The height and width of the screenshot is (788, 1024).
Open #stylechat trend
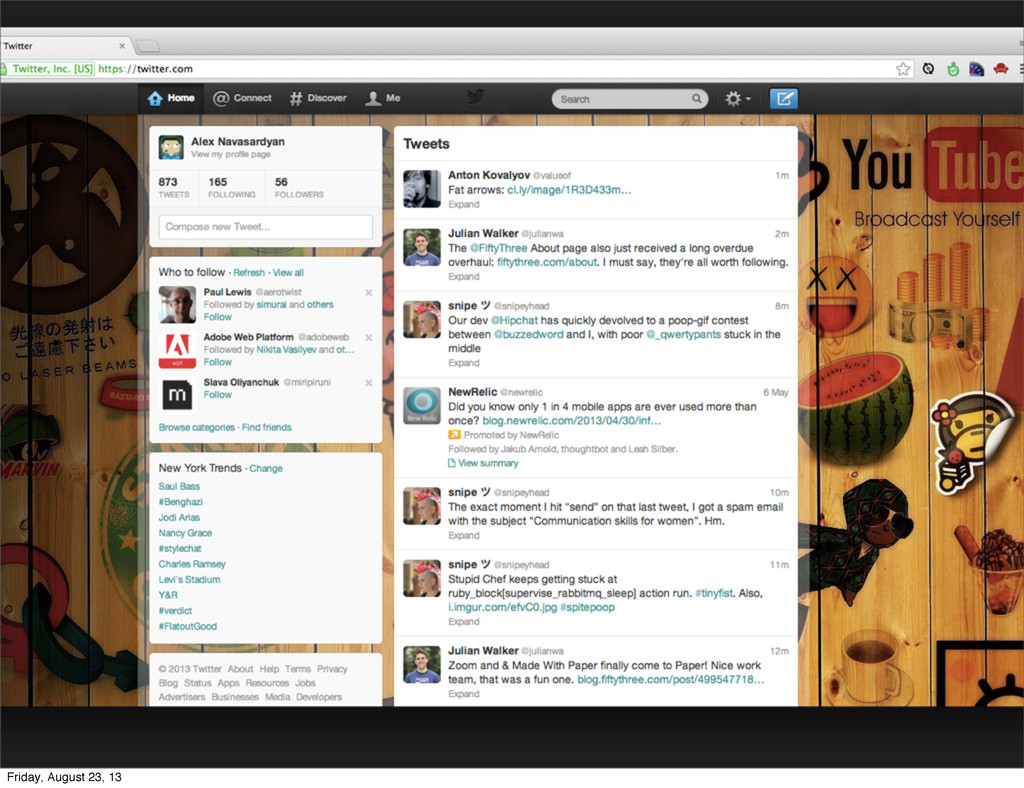coord(180,548)
